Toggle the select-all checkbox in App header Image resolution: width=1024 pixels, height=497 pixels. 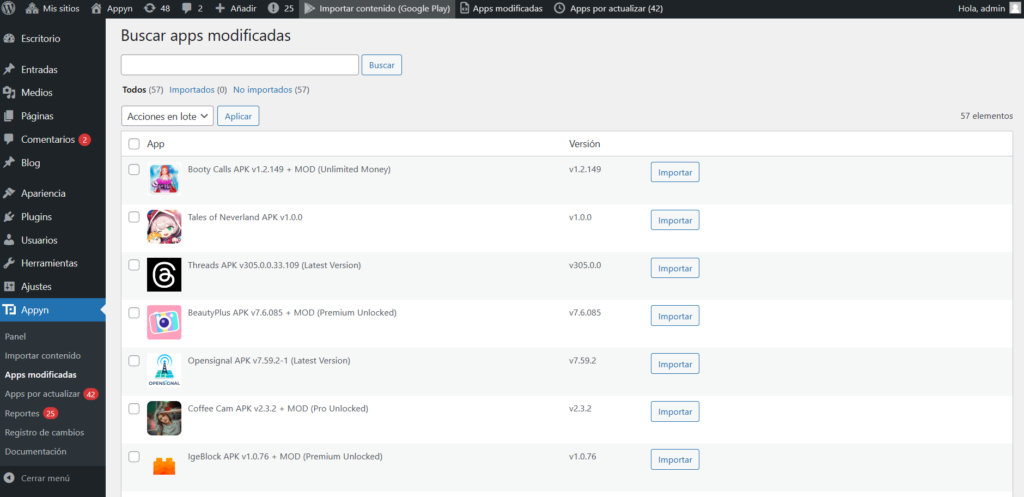pos(134,144)
